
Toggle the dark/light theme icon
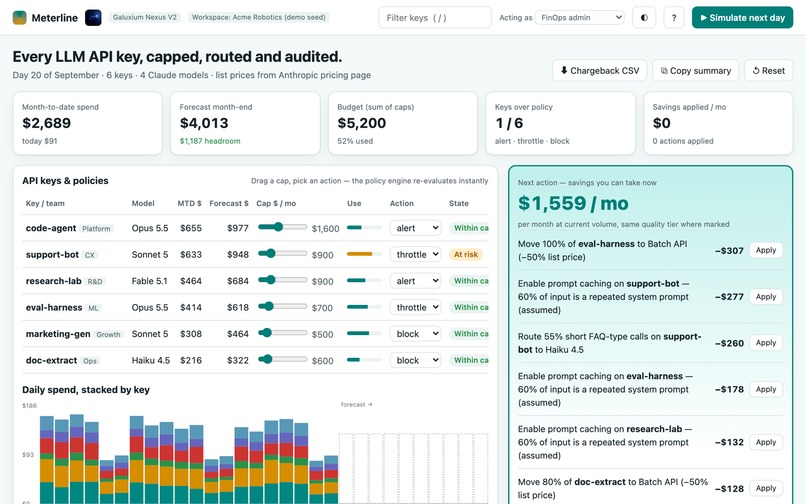(644, 17)
